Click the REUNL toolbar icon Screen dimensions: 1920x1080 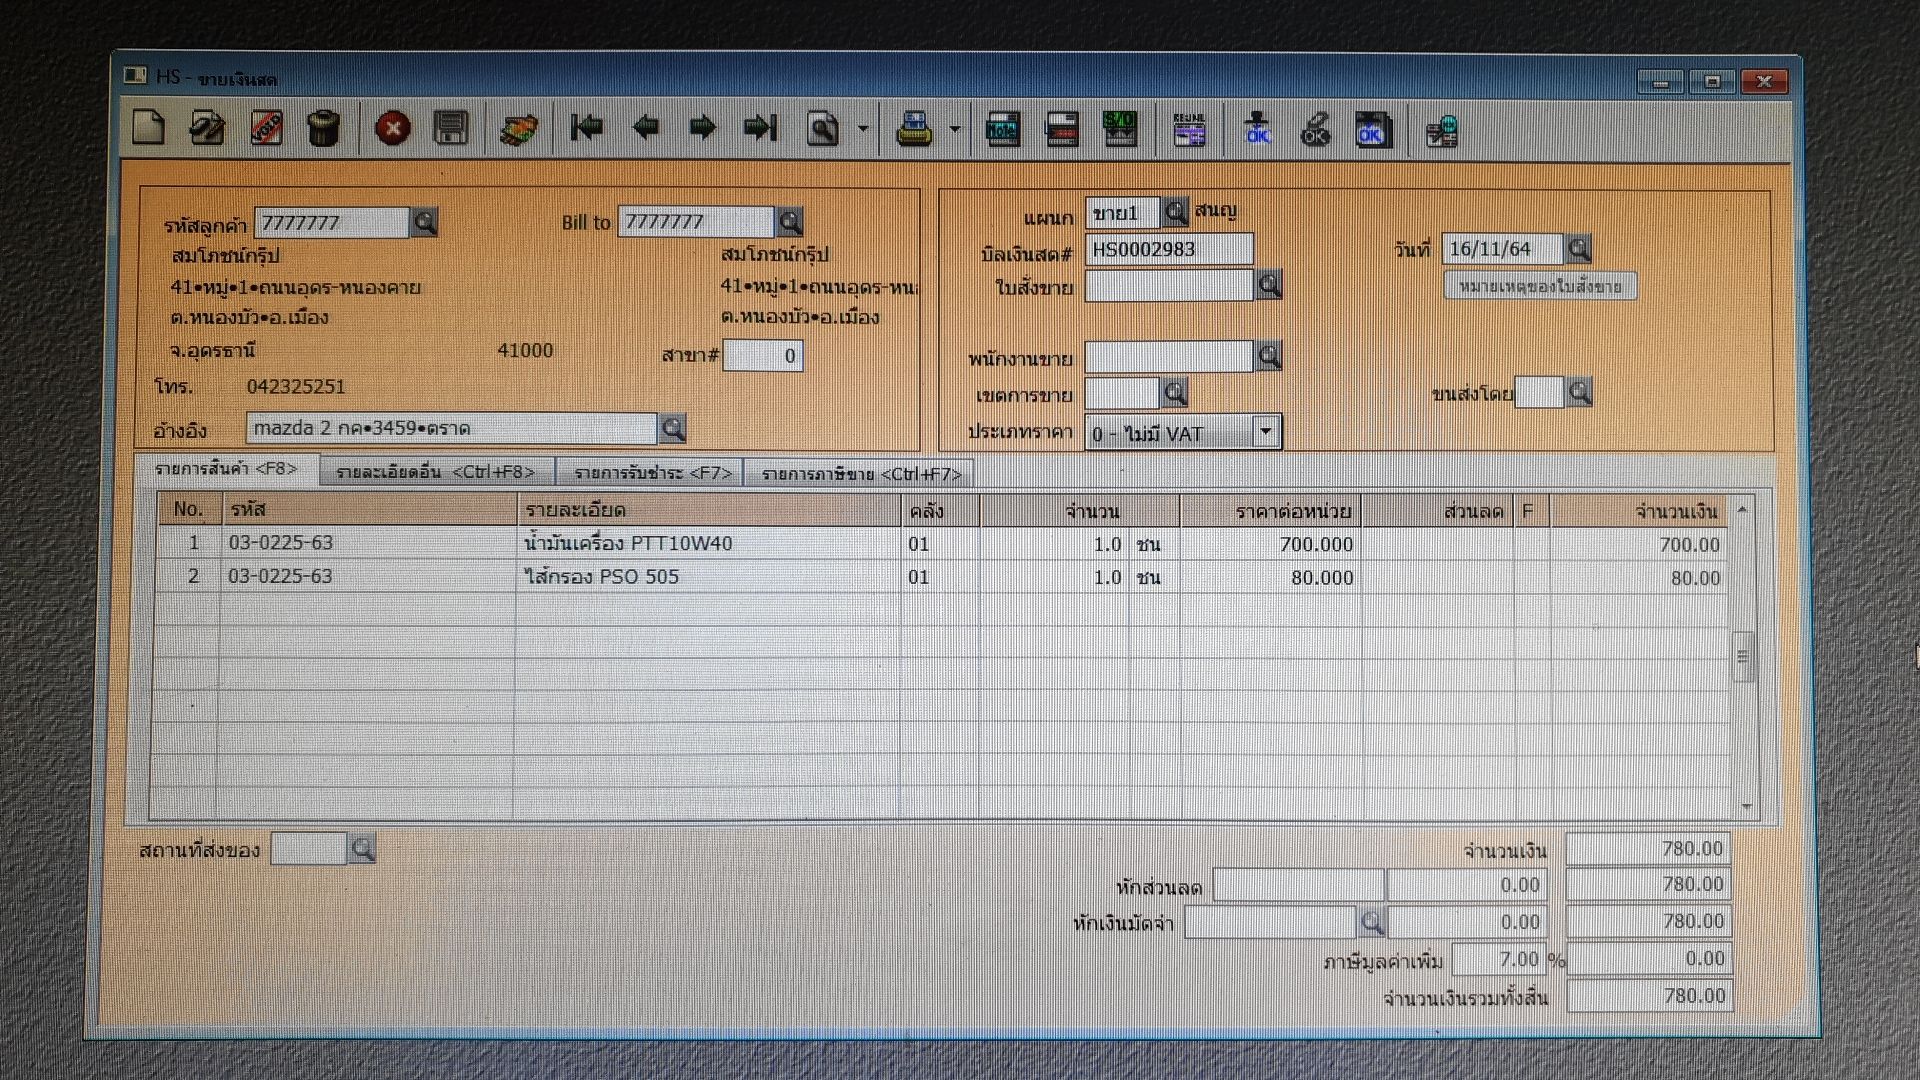coord(1189,130)
